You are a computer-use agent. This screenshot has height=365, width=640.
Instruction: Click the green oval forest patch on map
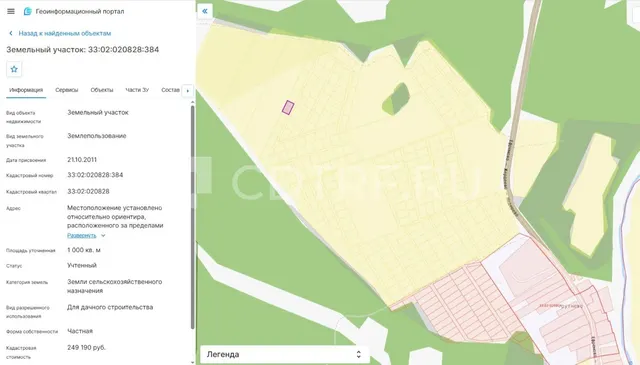pos(396,99)
